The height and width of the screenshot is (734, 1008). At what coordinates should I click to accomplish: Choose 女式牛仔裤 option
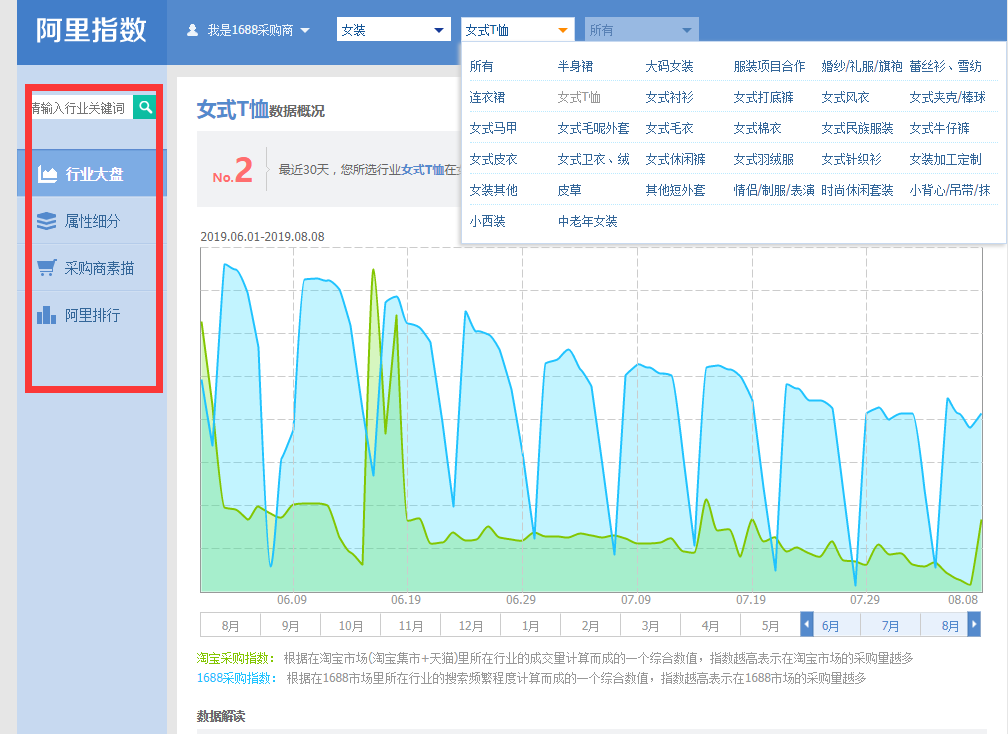(x=939, y=128)
